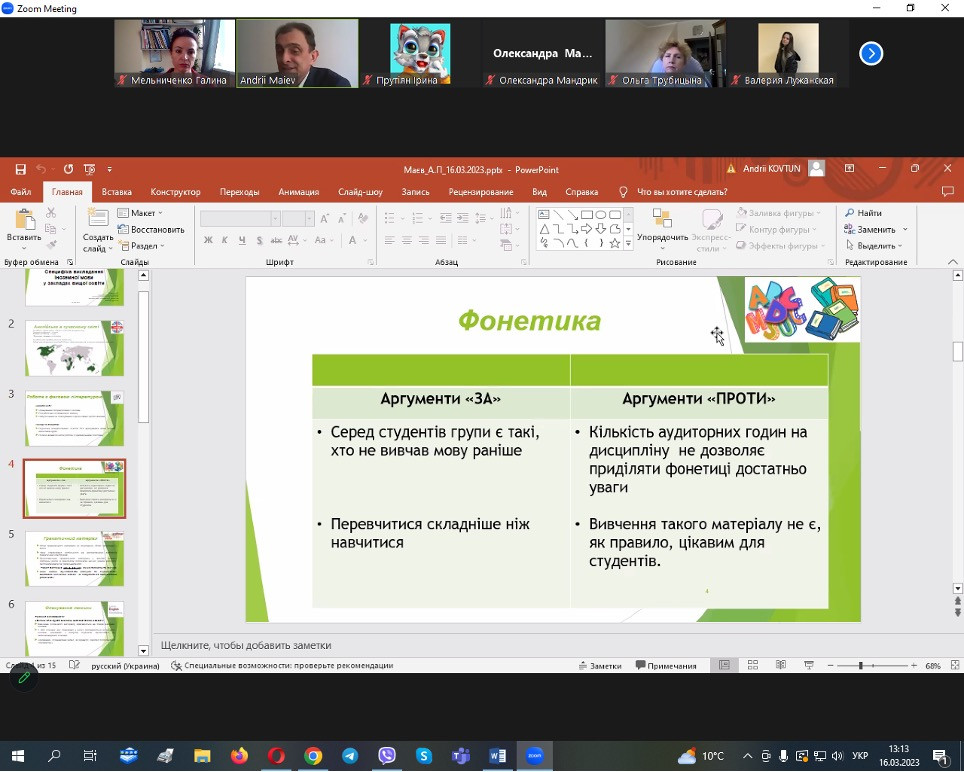
Task: Switch to normal view in status bar
Action: tap(725, 666)
